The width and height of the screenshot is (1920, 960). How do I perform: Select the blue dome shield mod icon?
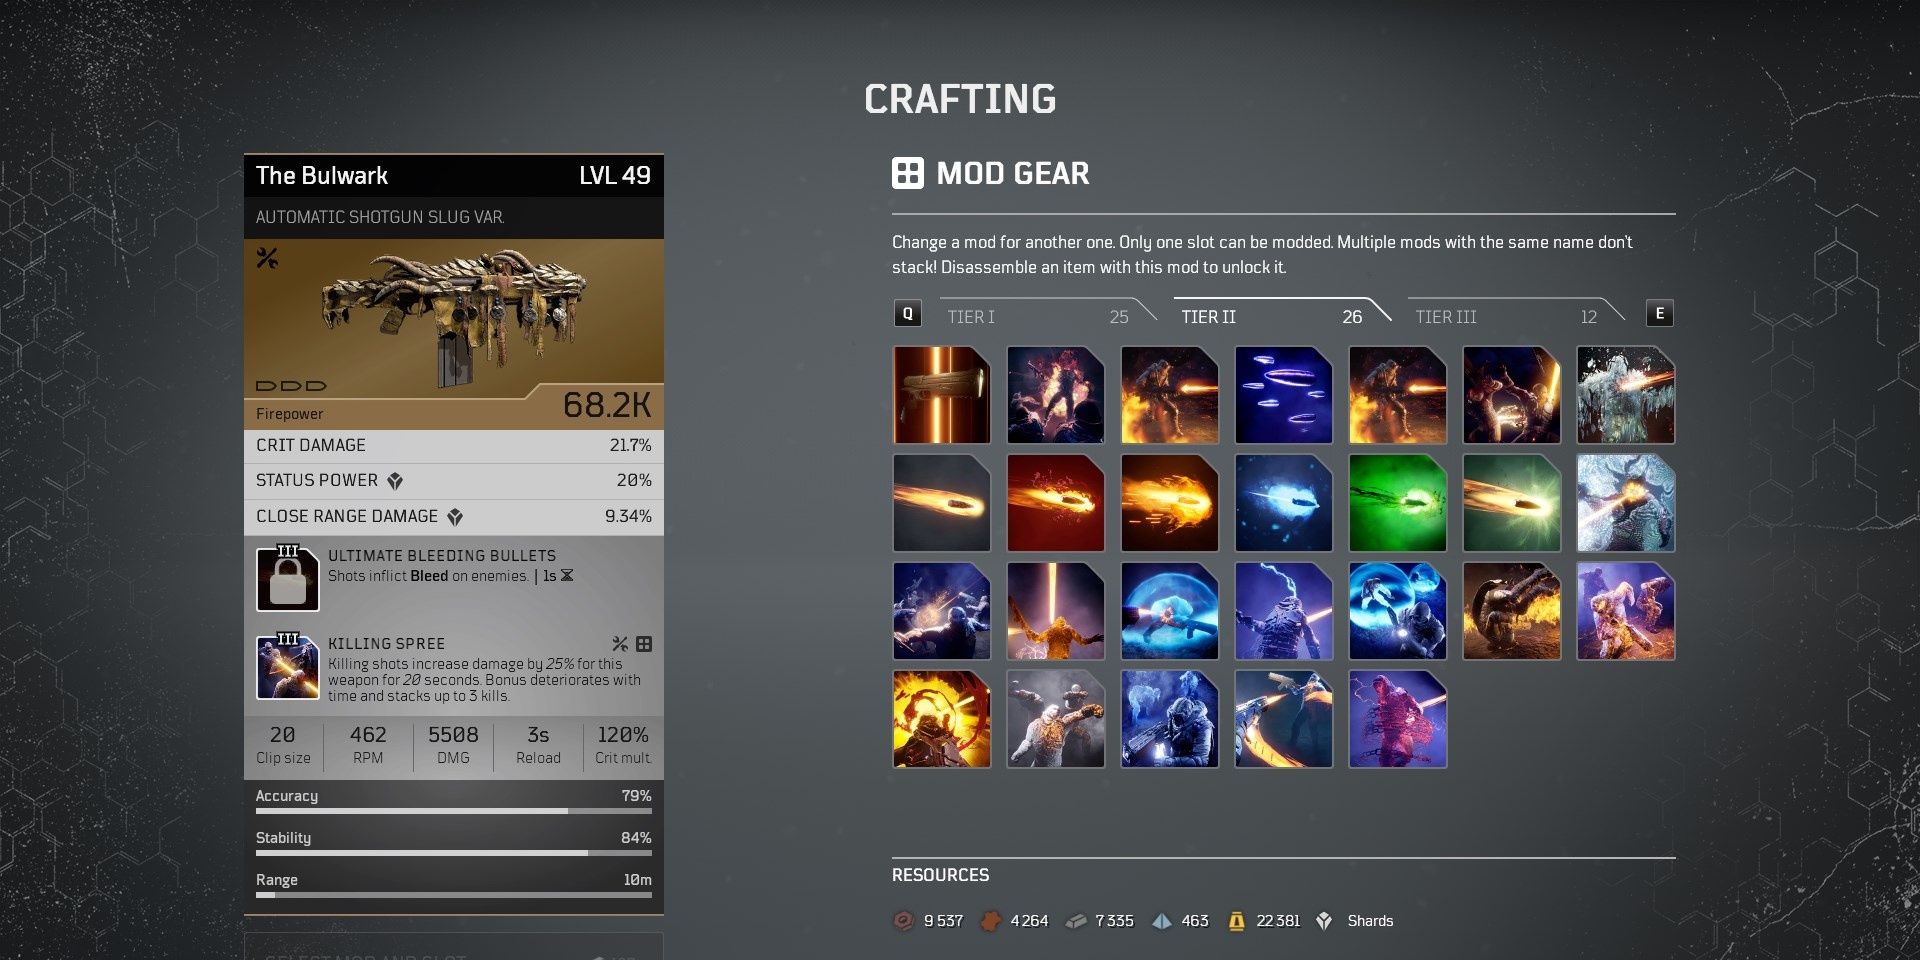tap(1169, 611)
